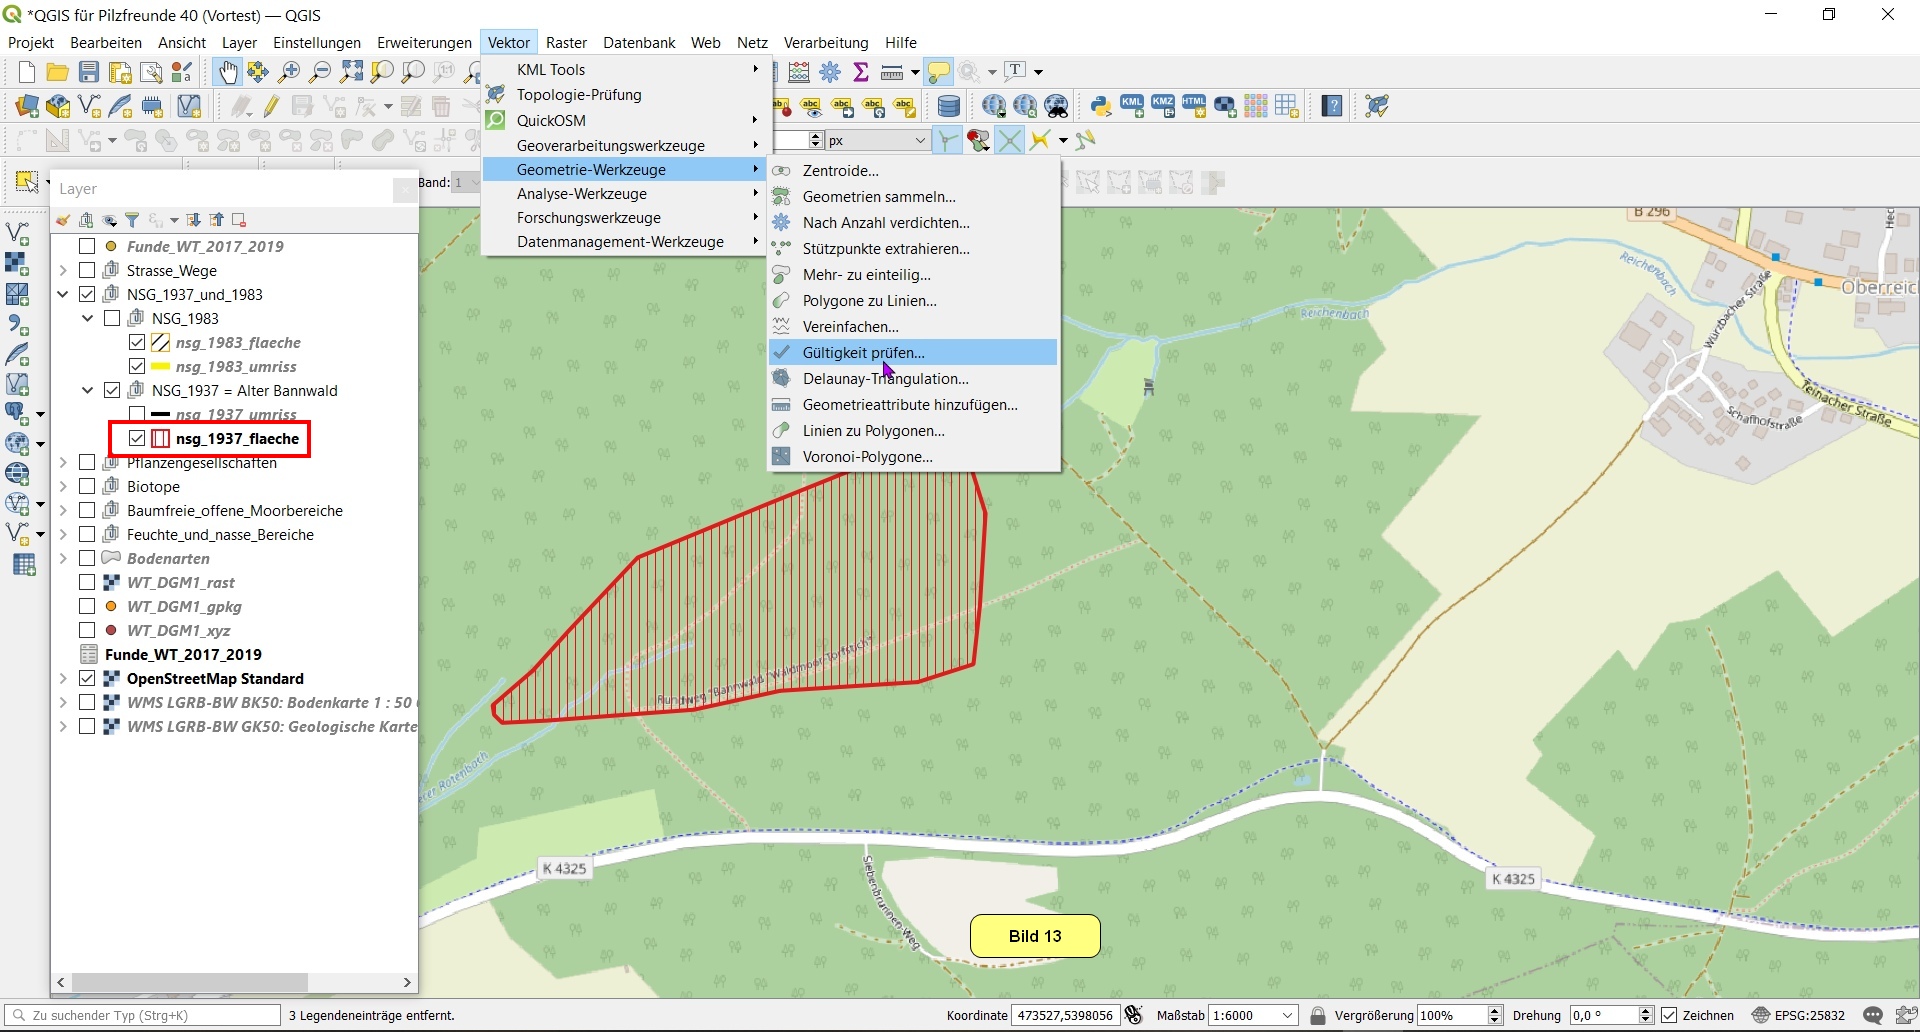Screen dimensions: 1920x1032
Task: Enable the Biotope layer checkbox
Action: (x=87, y=487)
